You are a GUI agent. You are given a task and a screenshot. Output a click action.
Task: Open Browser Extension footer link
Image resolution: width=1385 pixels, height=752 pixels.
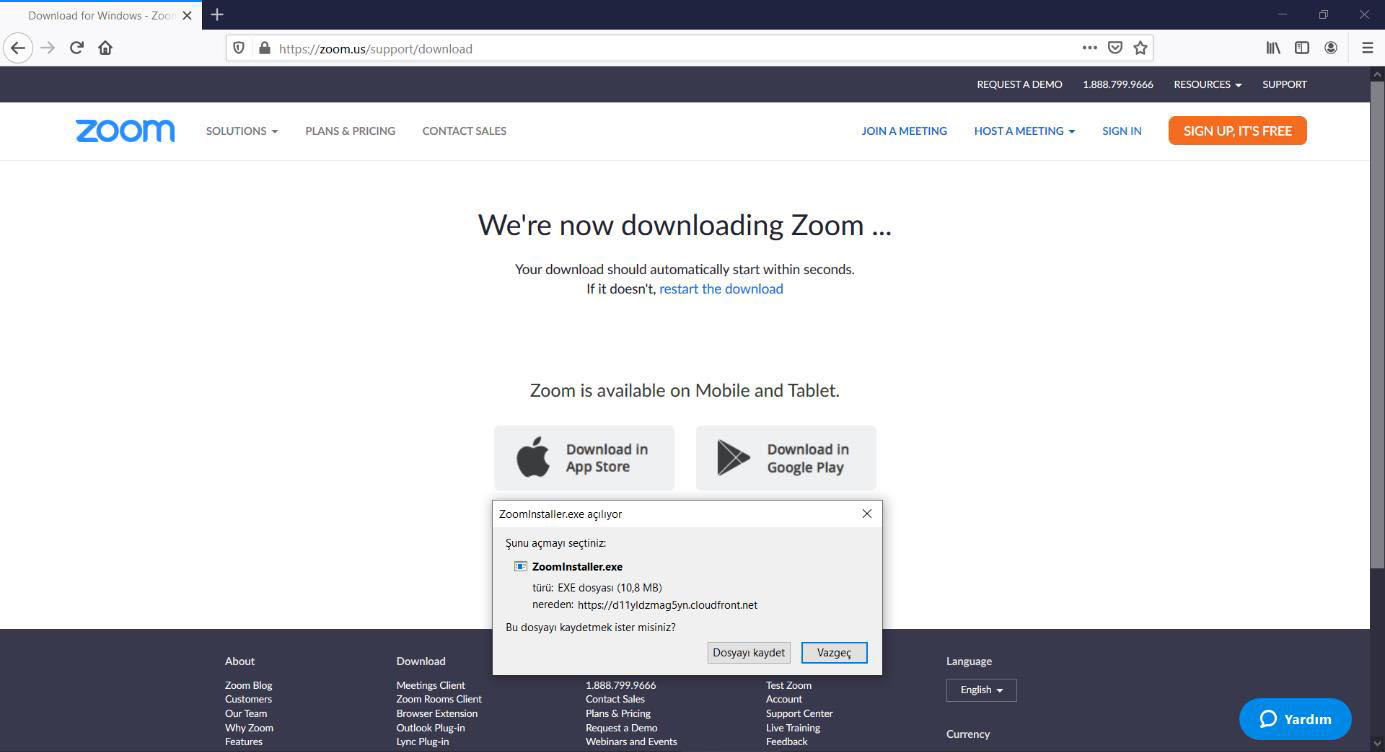[437, 713]
